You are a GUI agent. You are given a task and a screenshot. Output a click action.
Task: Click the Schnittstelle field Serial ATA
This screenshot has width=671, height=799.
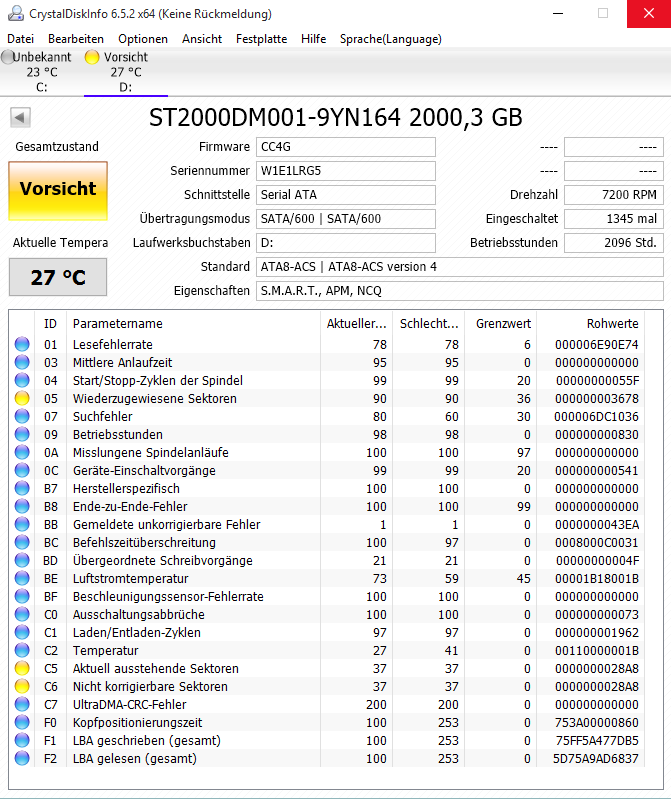pyautogui.click(x=346, y=195)
